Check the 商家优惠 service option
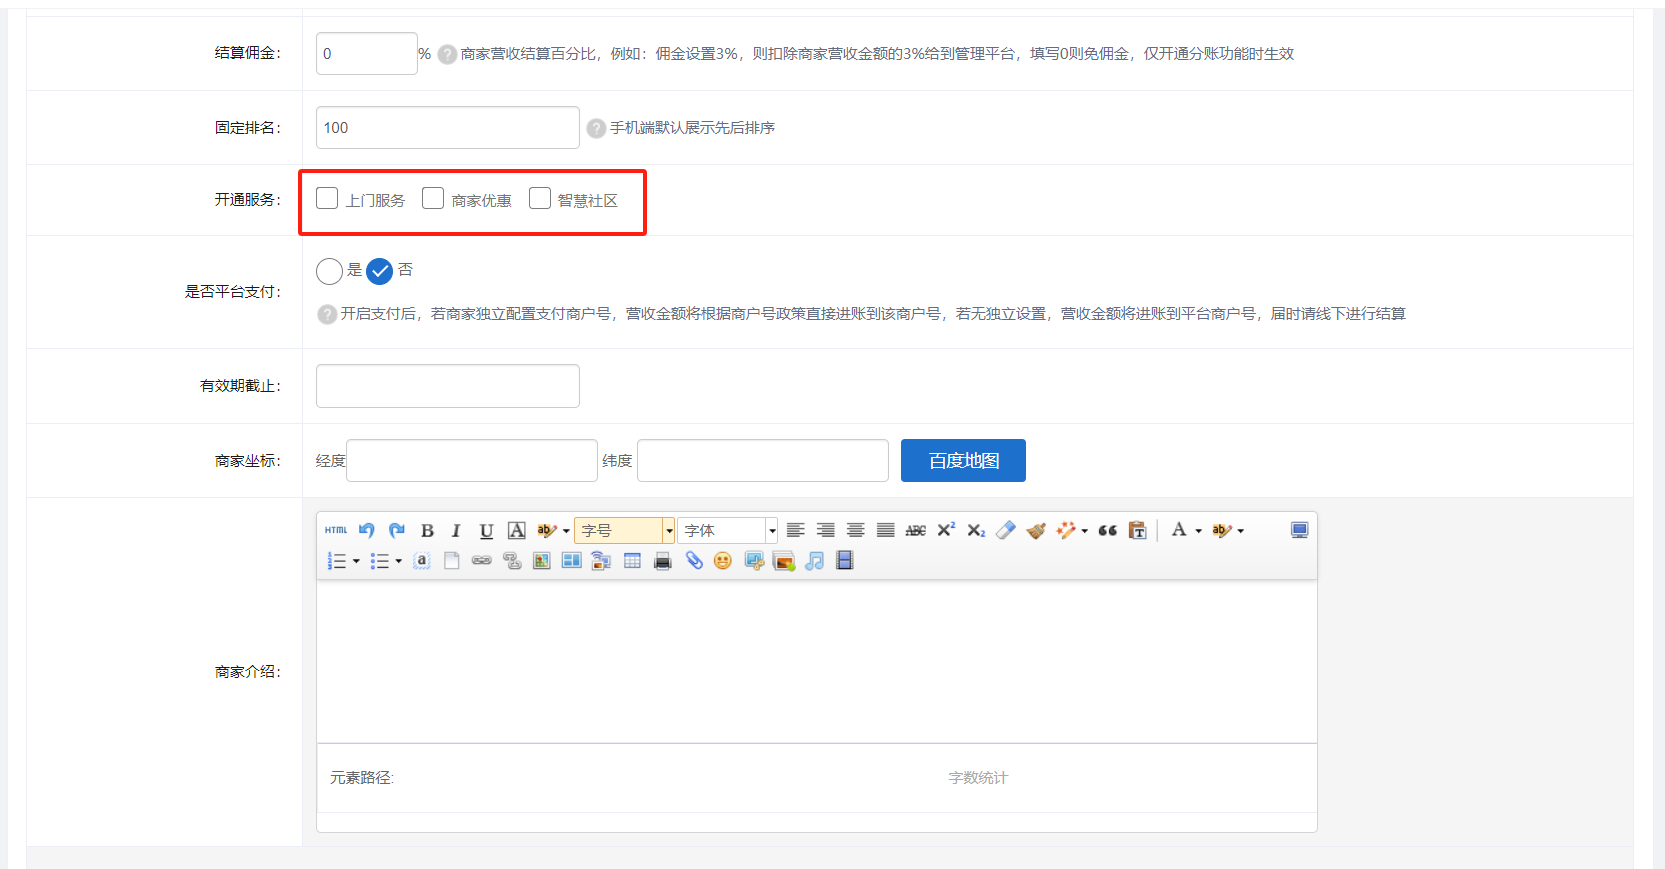This screenshot has width=1665, height=869. point(433,199)
